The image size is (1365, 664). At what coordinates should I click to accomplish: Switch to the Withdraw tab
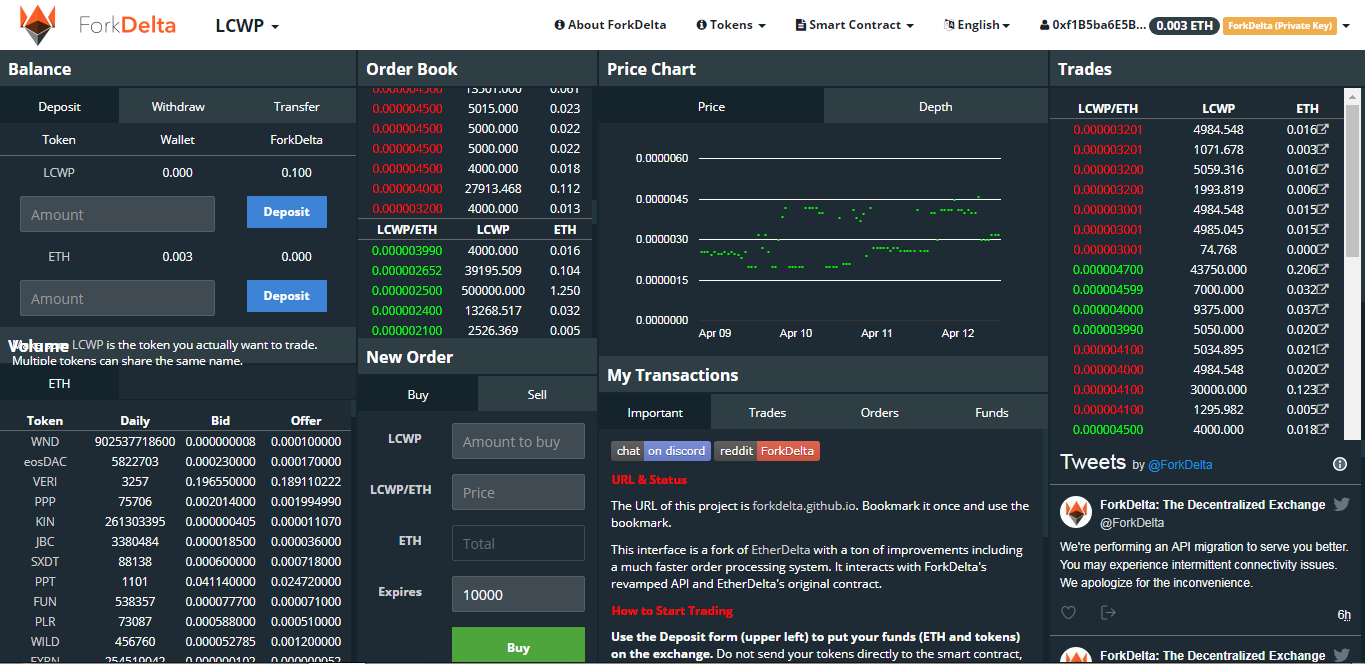pos(178,106)
